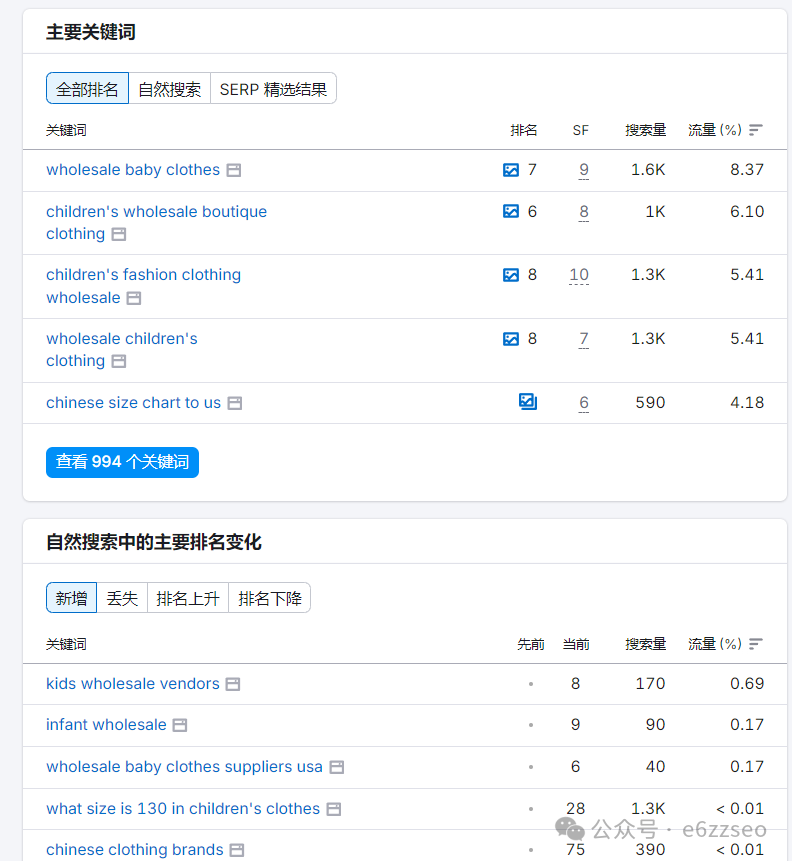Image resolution: width=792 pixels, height=861 pixels.
Task: Open SERP icon beside infant wholesale
Action: 180,725
